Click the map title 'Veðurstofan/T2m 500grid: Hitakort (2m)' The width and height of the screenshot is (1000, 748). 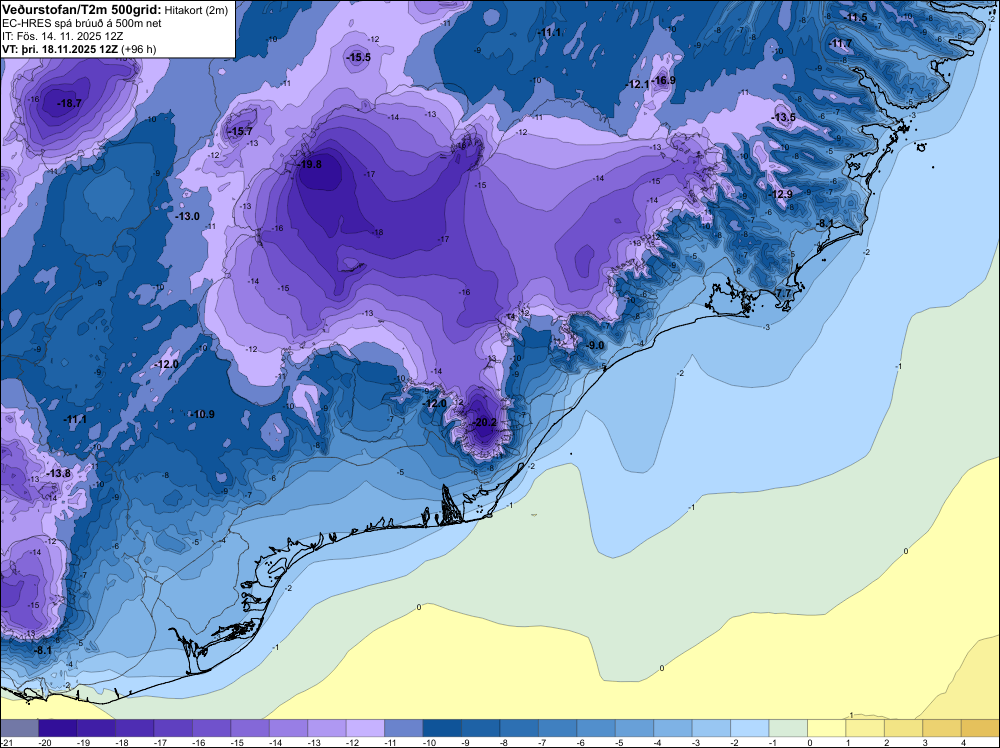pyautogui.click(x=115, y=9)
